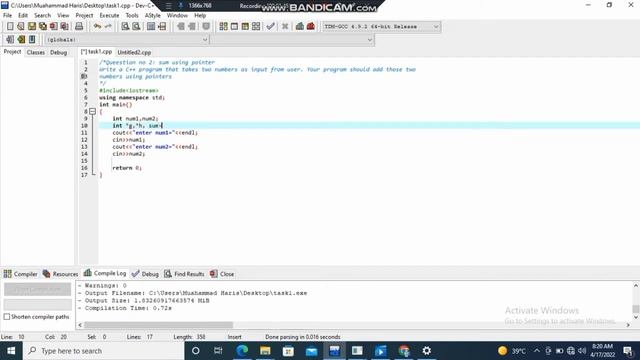Open the Help menu

pos(200,16)
